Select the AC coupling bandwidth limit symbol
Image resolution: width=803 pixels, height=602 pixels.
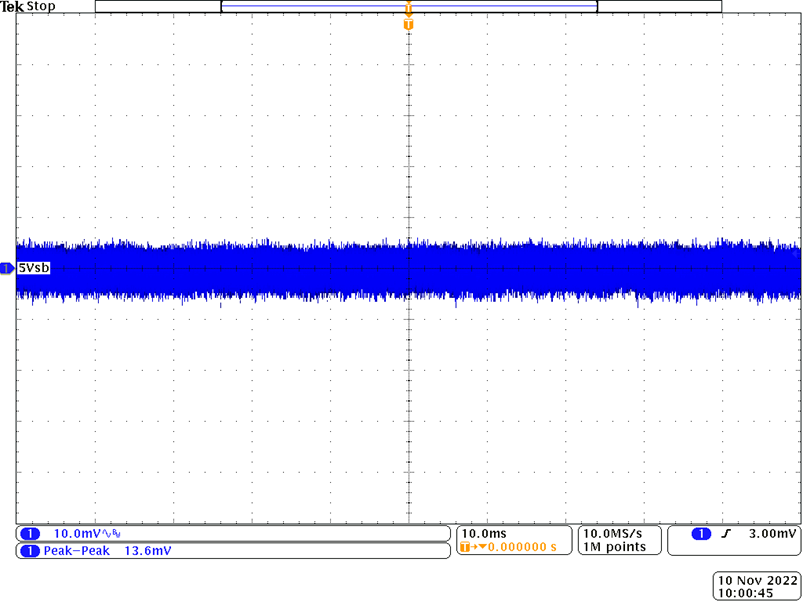pyautogui.click(x=112, y=534)
